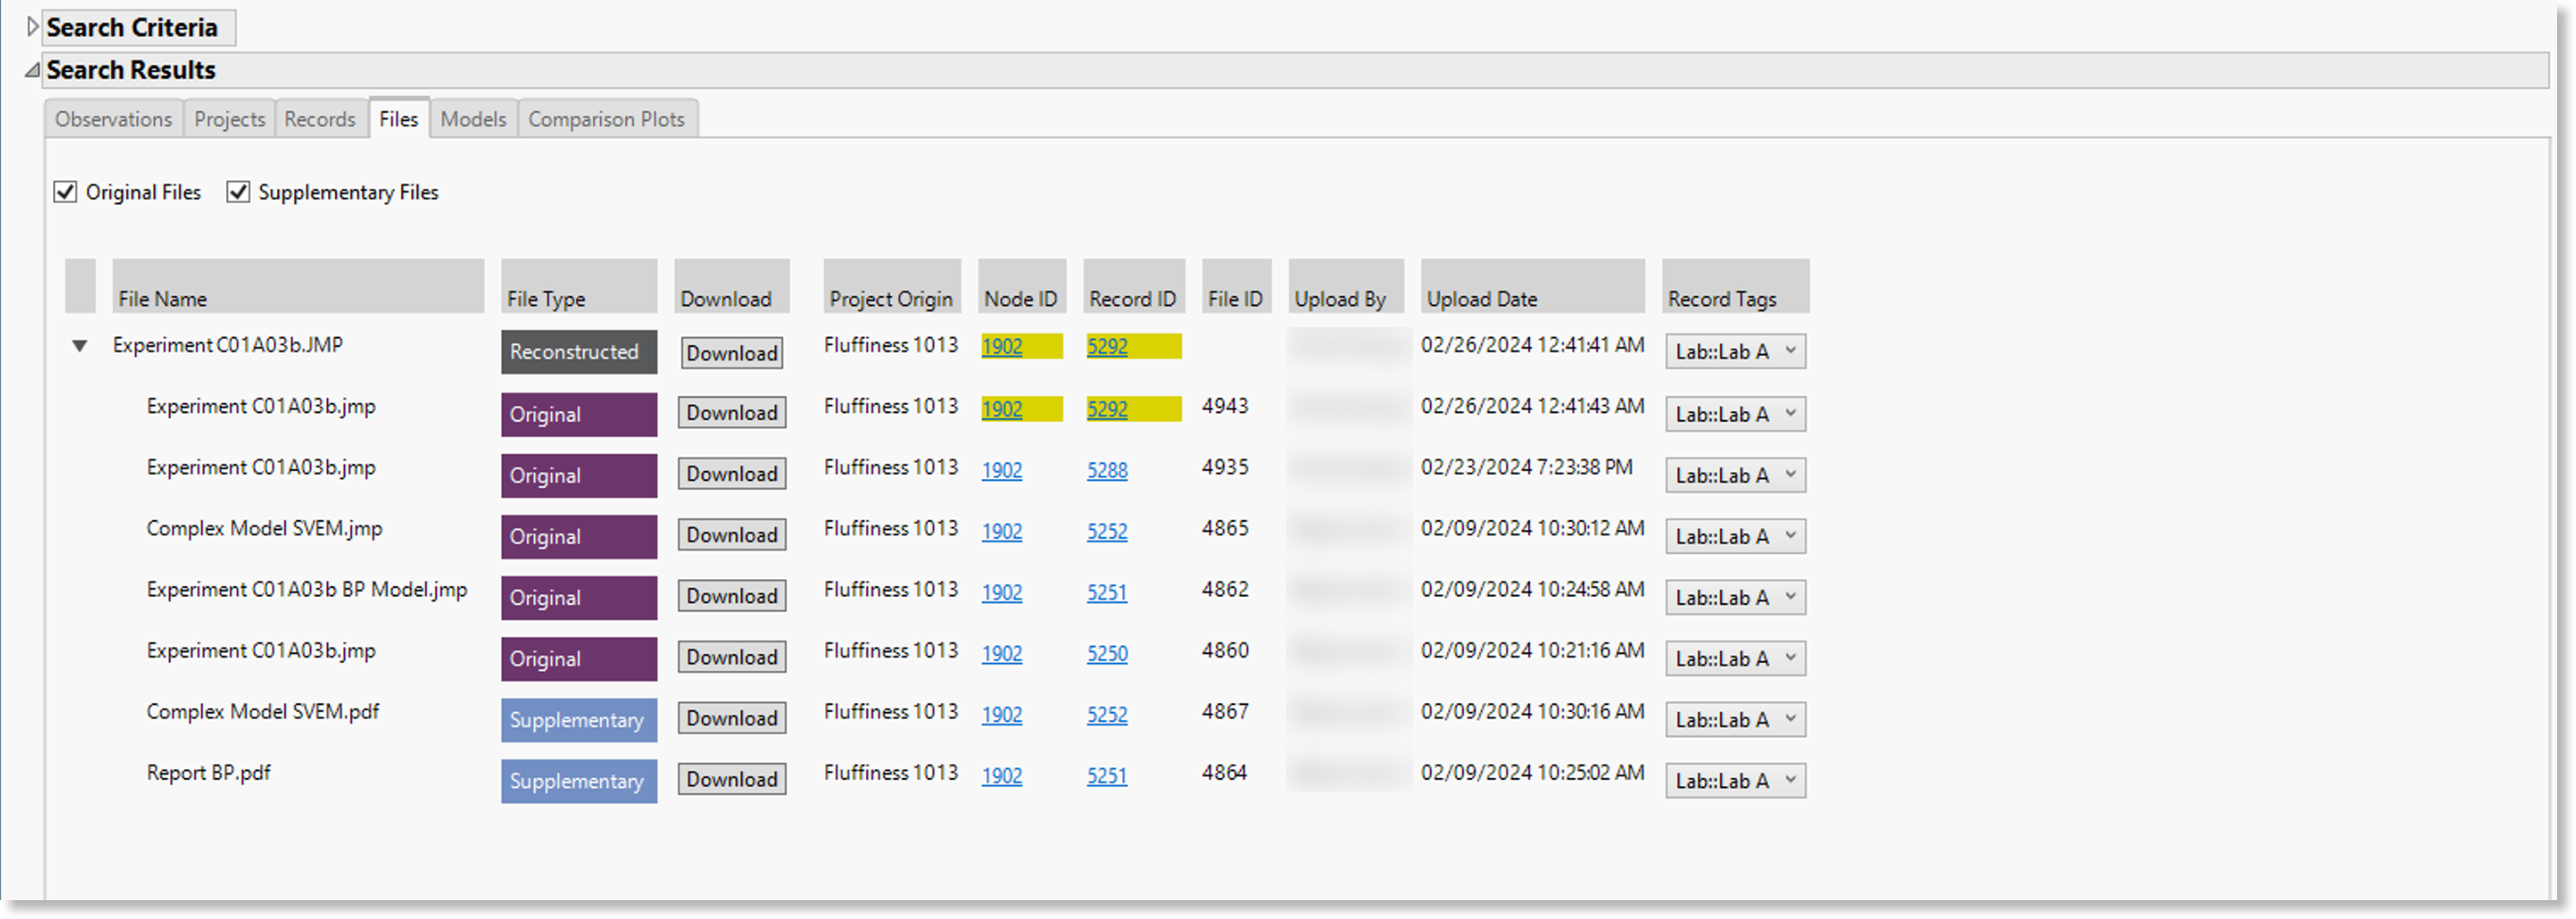Download Experiment C01A03b BP Model.jmp

[x=732, y=596]
